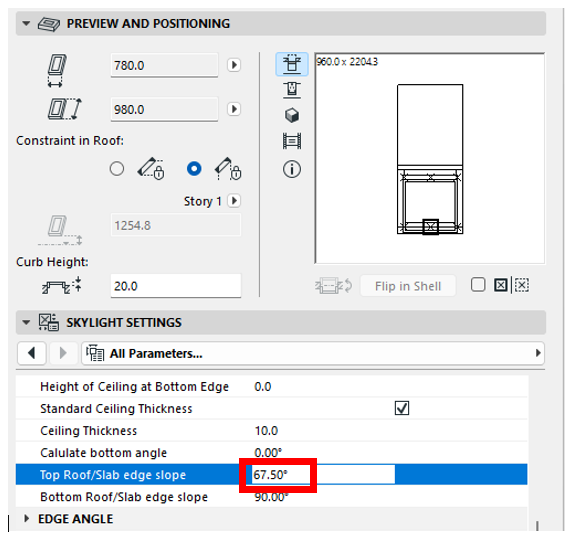This screenshot has width=574, height=537.
Task: Toggle the checkbox beside Flip in Shell
Action: 478,285
